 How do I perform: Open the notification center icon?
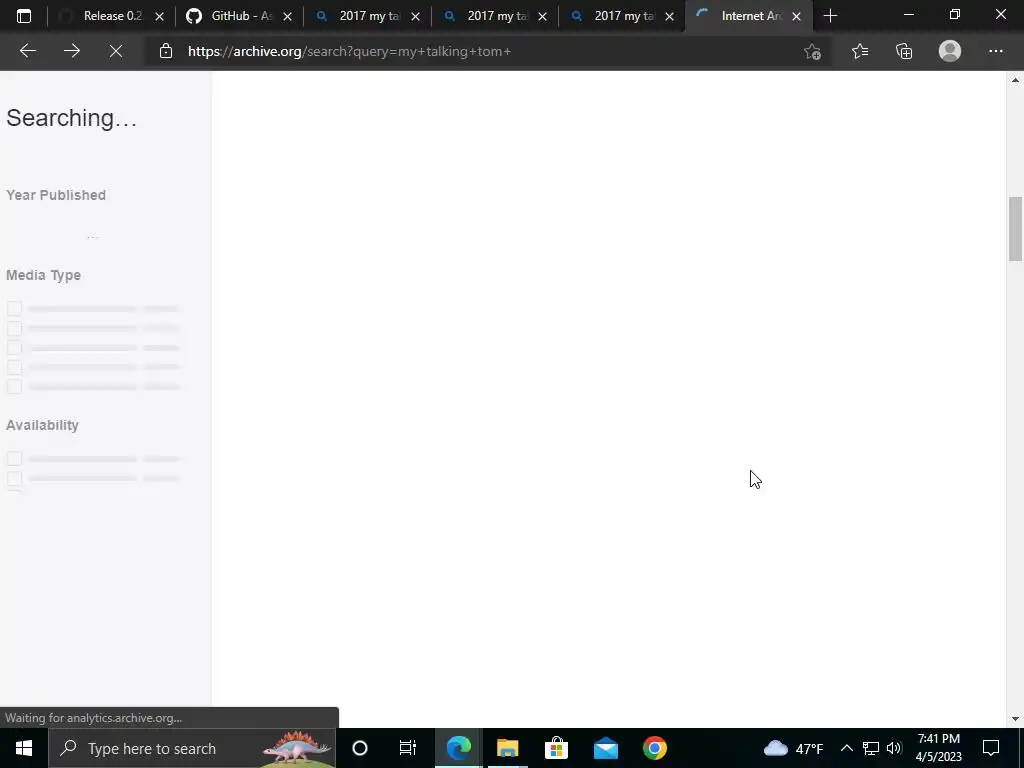coord(991,748)
